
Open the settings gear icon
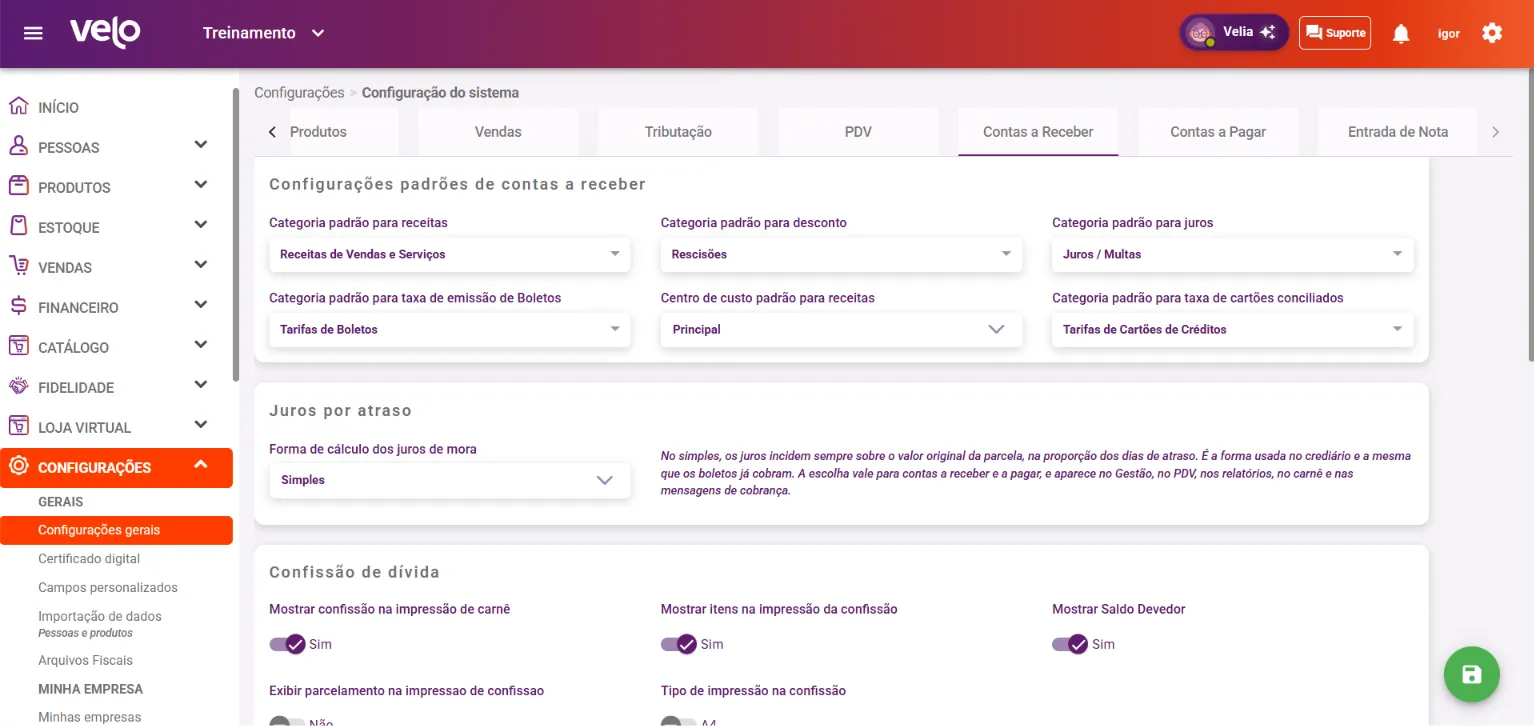(1492, 33)
